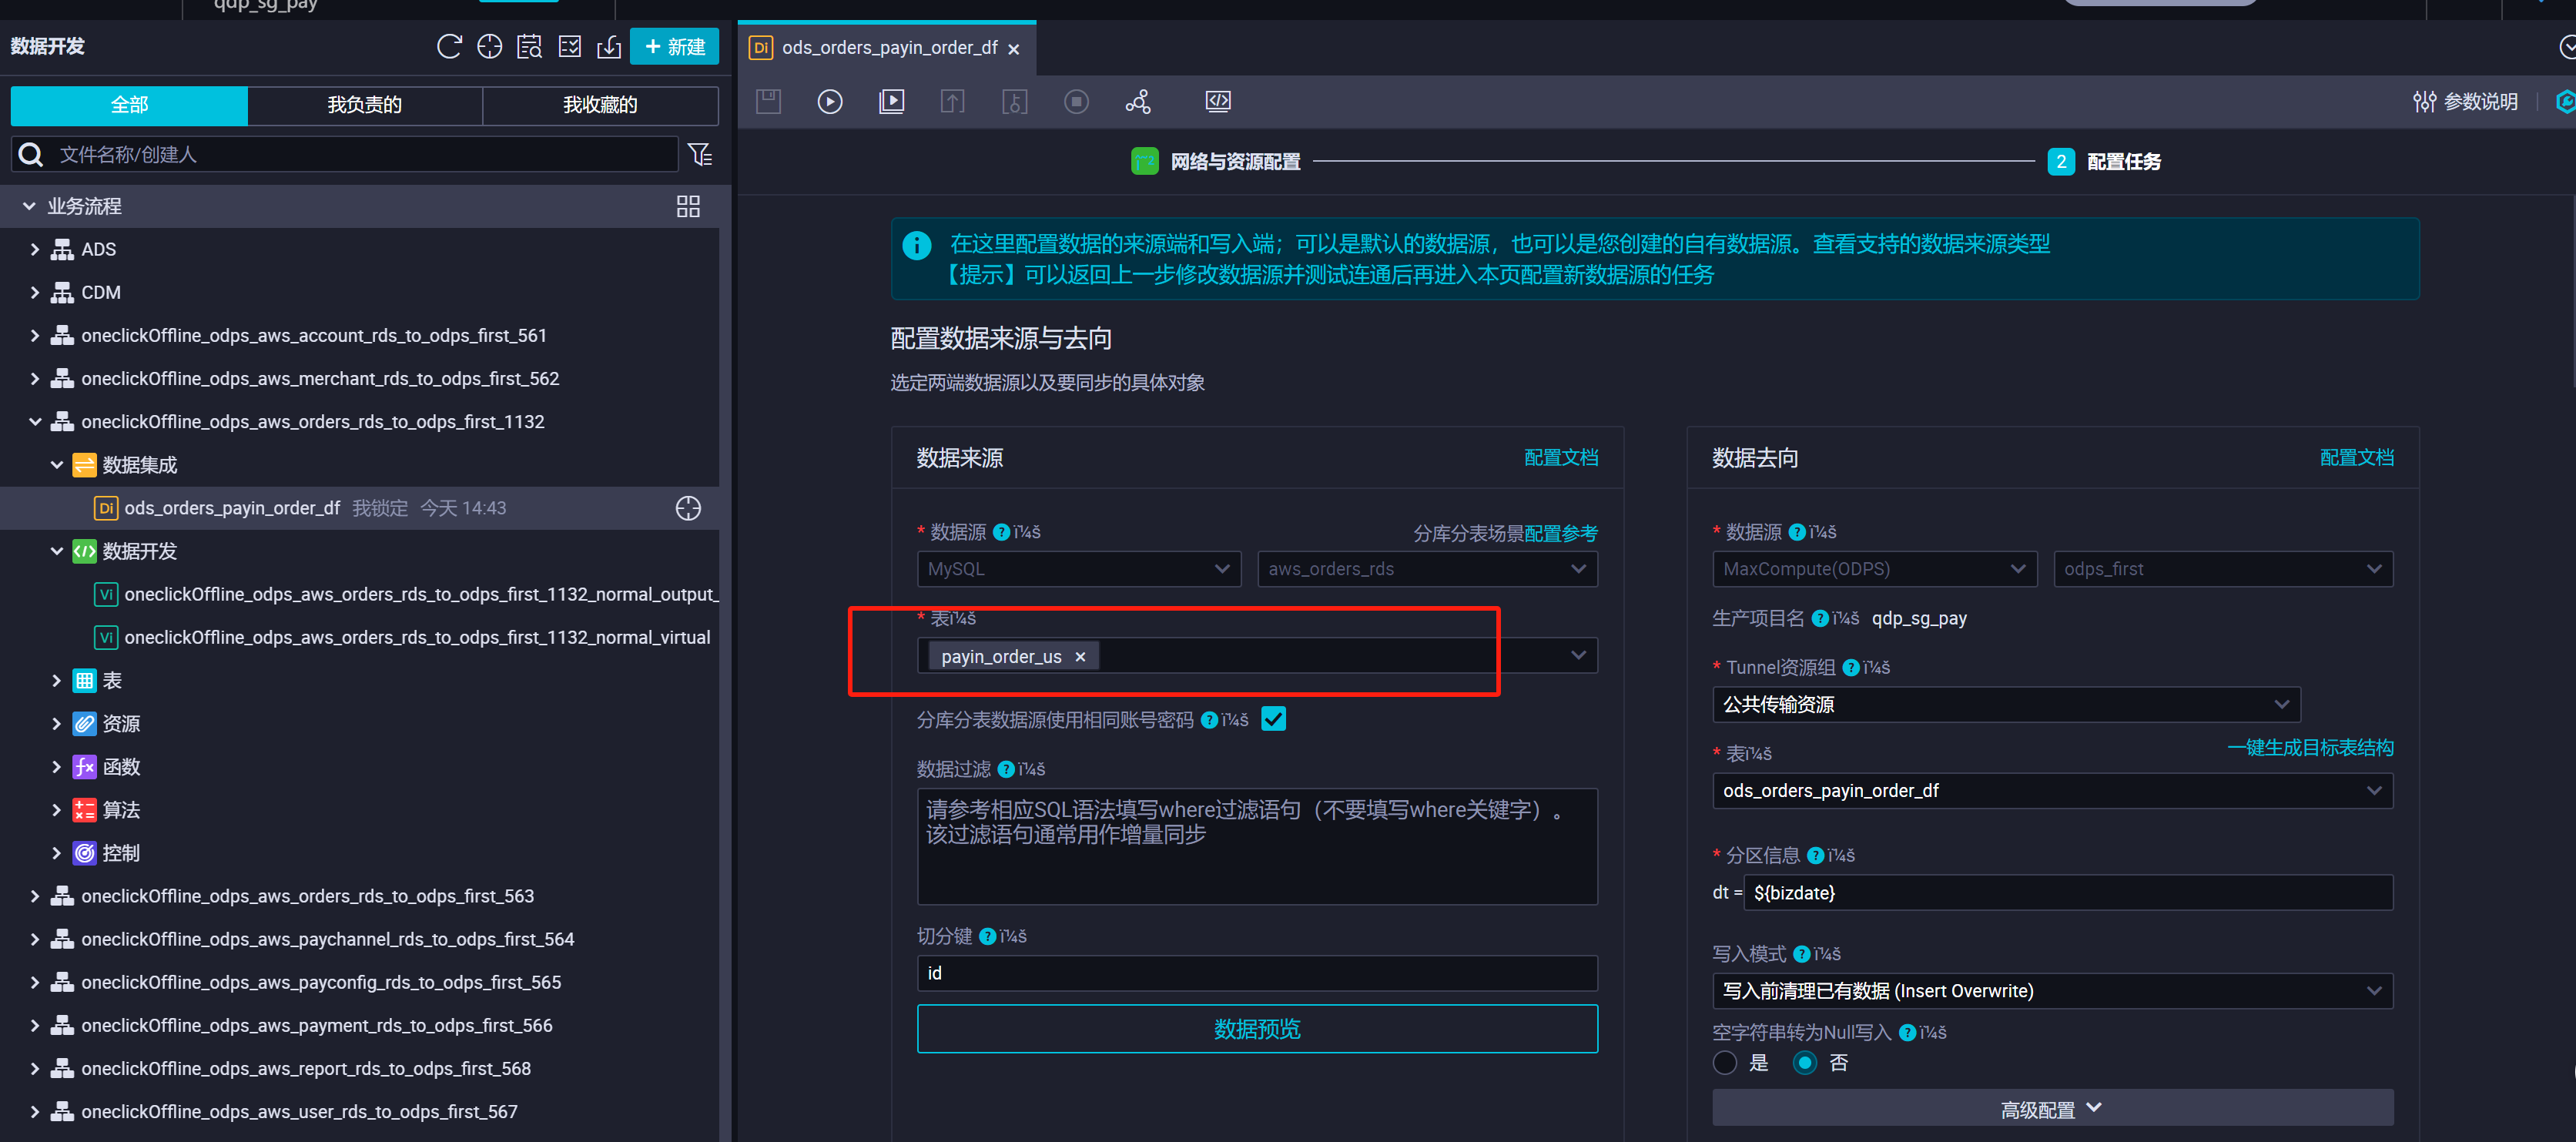Open the odps_first datasource dropdown
This screenshot has height=1142, width=2576.
[2223, 569]
